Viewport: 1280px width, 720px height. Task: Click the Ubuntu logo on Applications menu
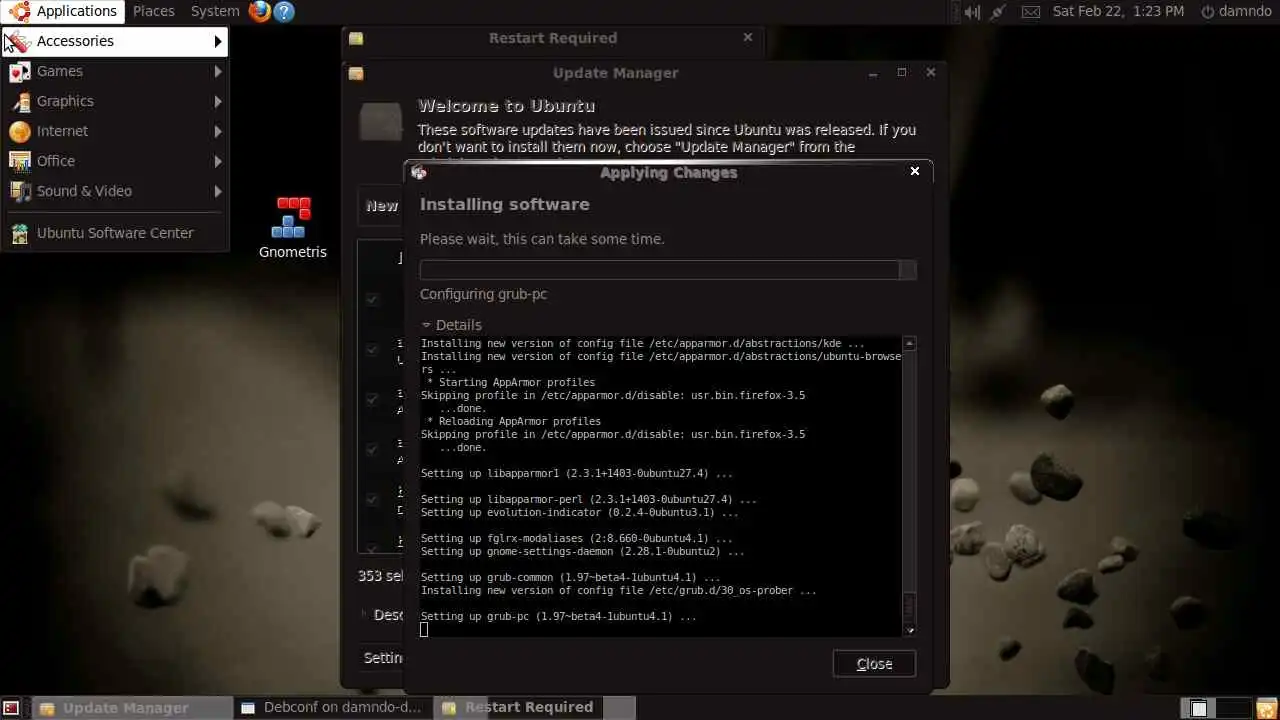click(20, 11)
